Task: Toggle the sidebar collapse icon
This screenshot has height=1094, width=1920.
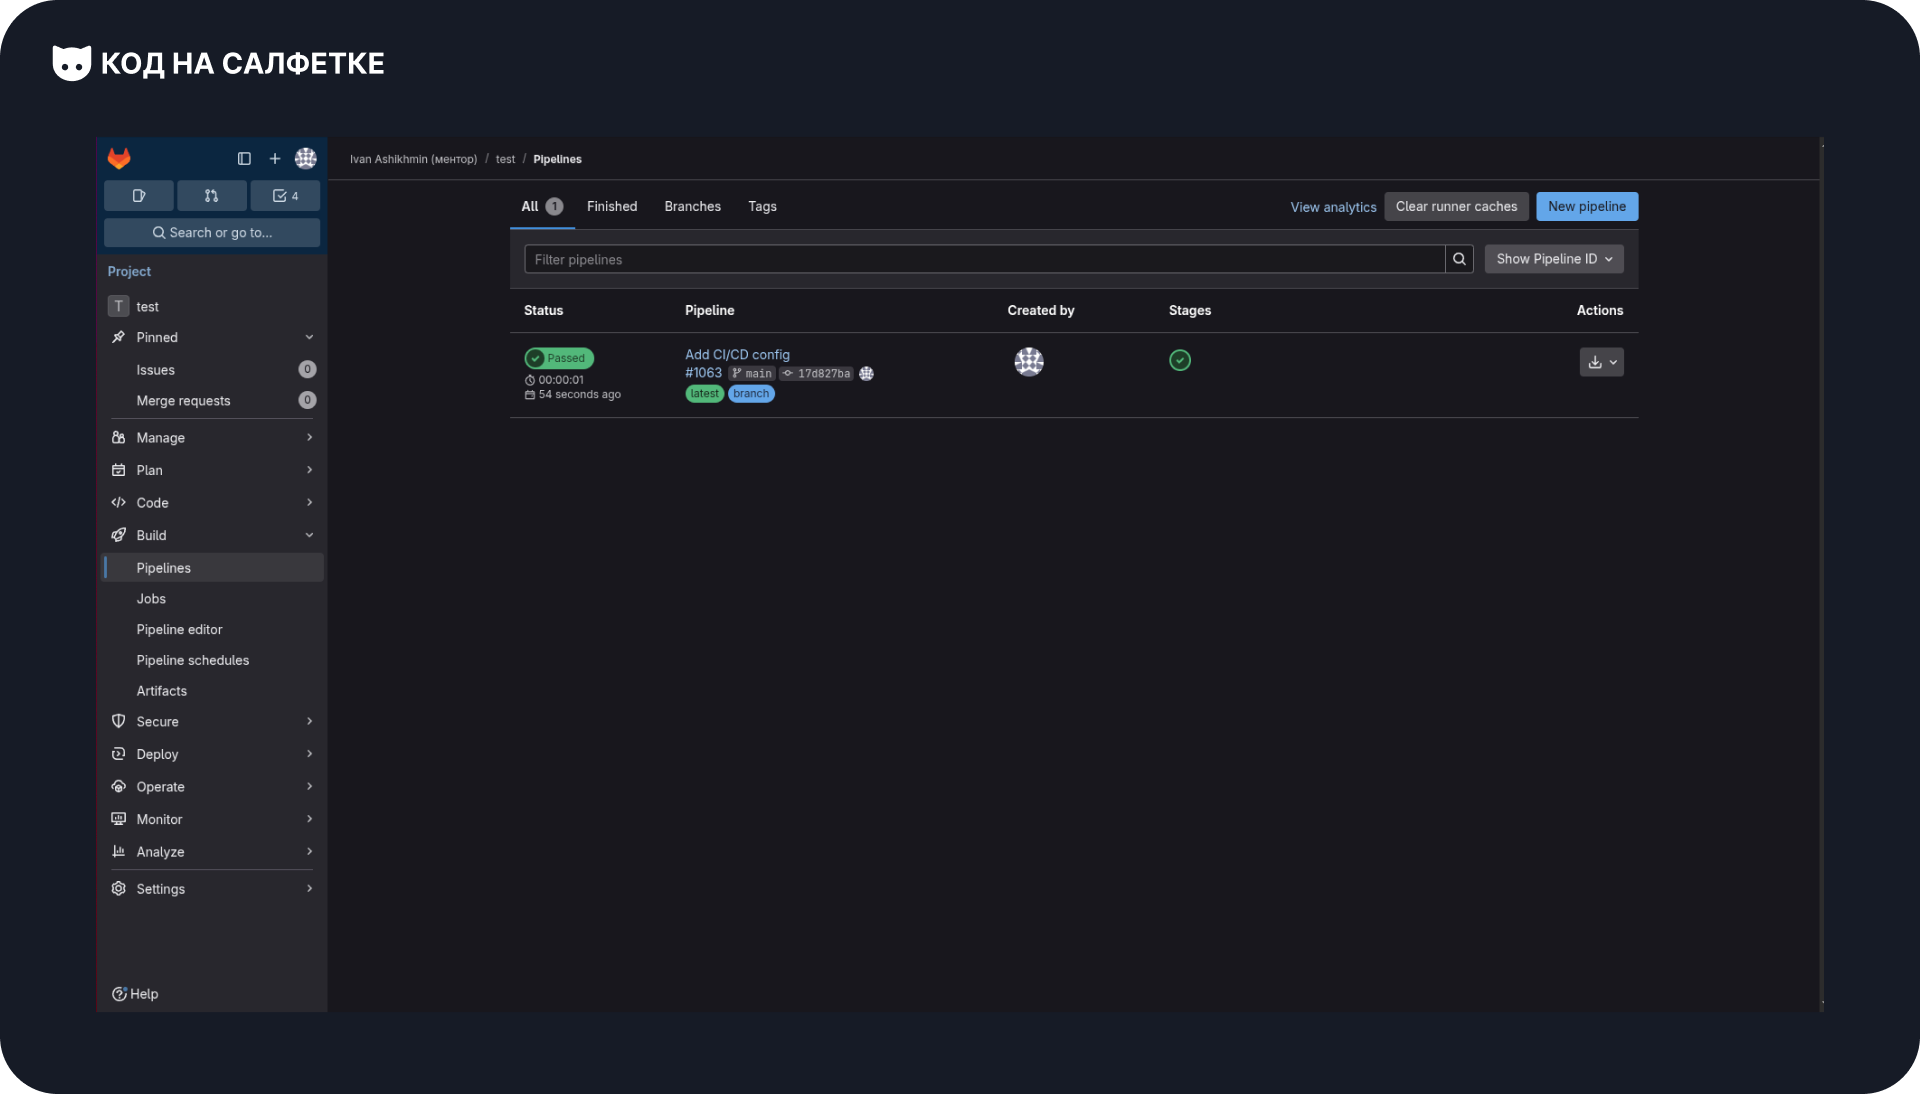Action: [x=244, y=158]
